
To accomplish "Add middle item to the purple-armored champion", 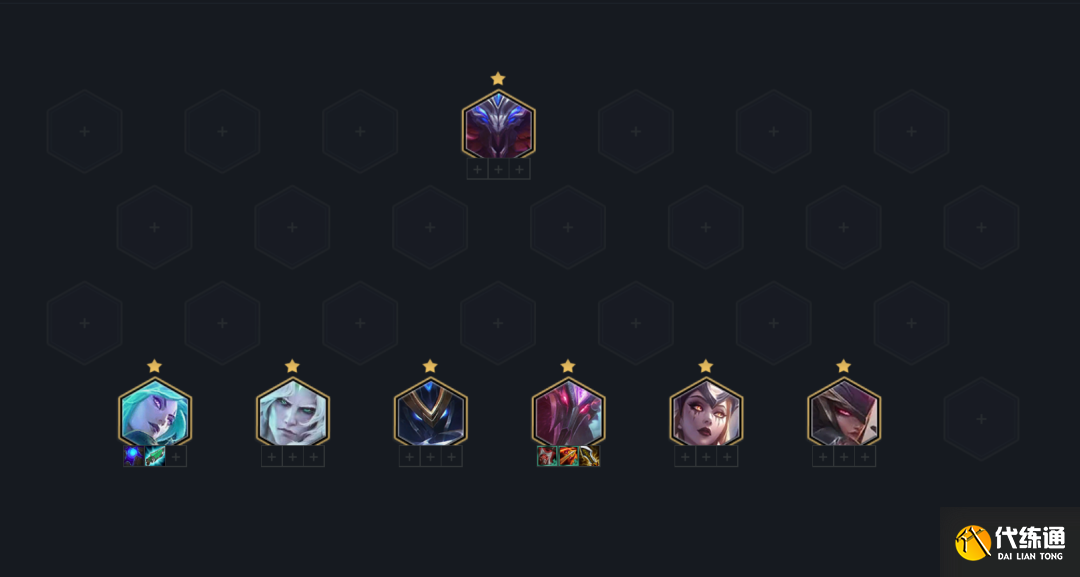I will pyautogui.click(x=499, y=169).
